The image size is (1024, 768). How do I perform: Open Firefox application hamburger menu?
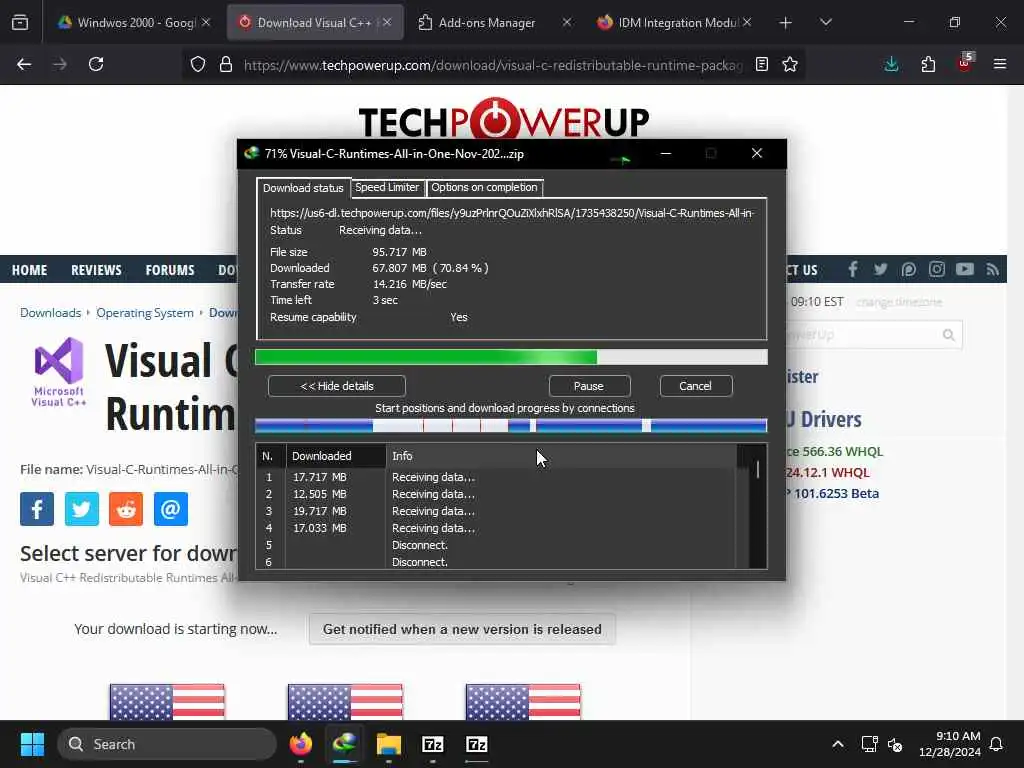click(1000, 64)
